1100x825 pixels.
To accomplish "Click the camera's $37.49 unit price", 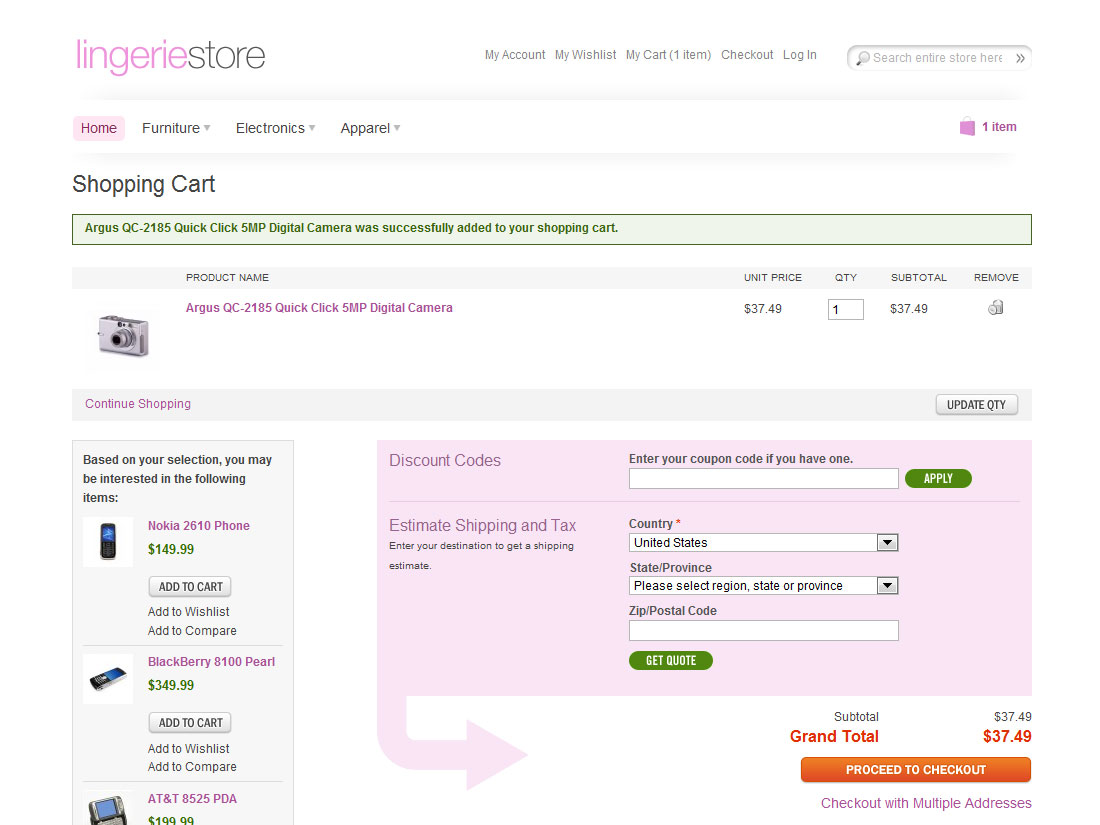I will (x=763, y=309).
